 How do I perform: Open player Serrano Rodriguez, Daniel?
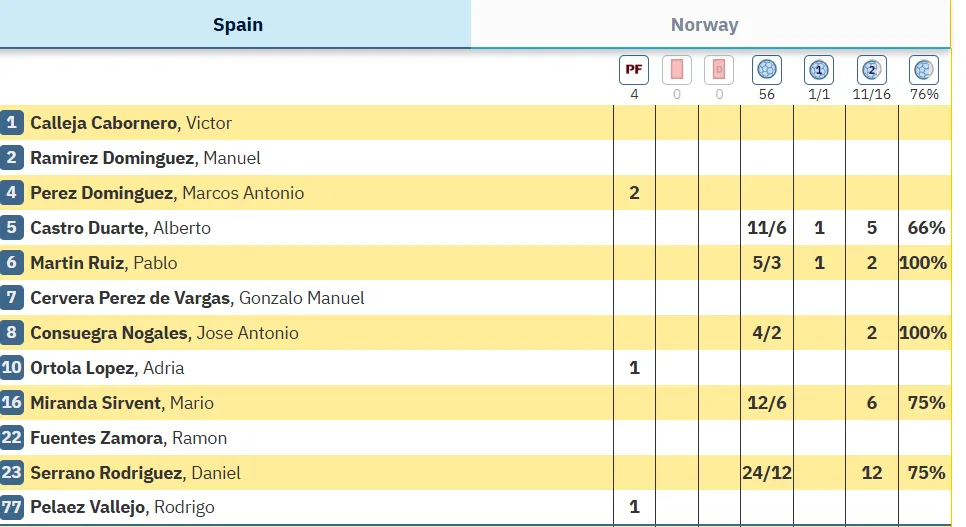[x=135, y=473]
